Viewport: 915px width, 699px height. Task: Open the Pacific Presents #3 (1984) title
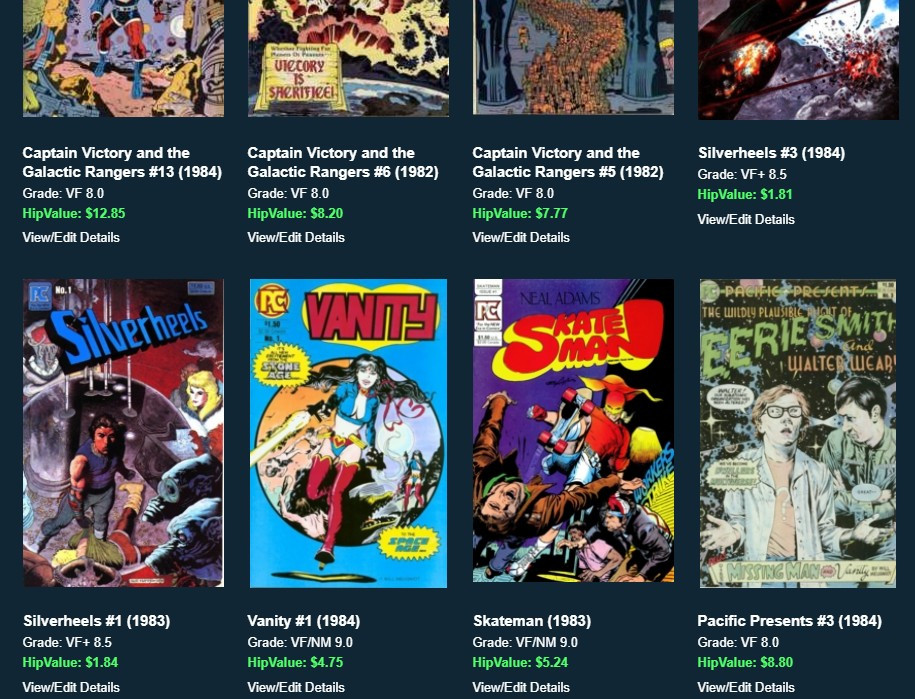[x=790, y=621]
